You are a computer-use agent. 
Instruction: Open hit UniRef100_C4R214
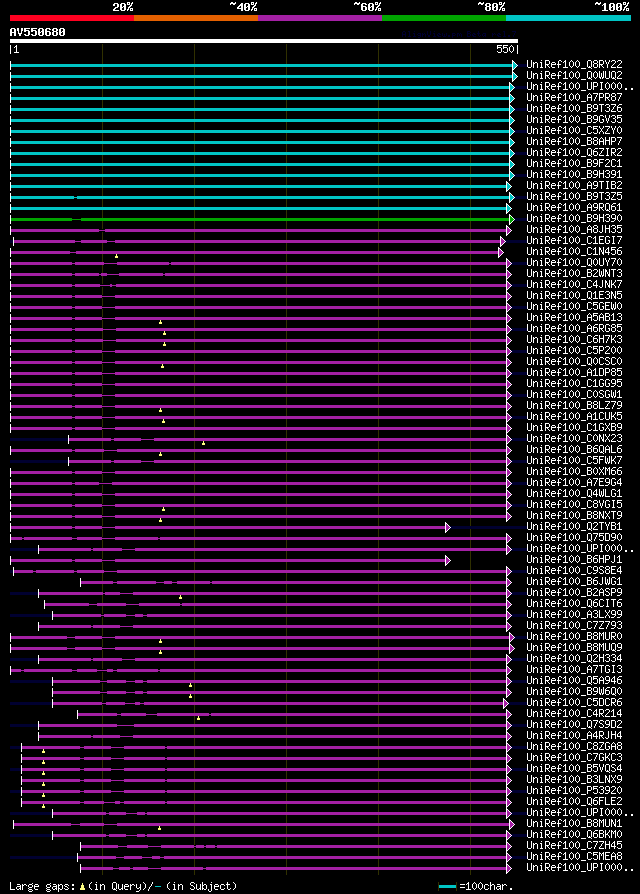click(574, 714)
